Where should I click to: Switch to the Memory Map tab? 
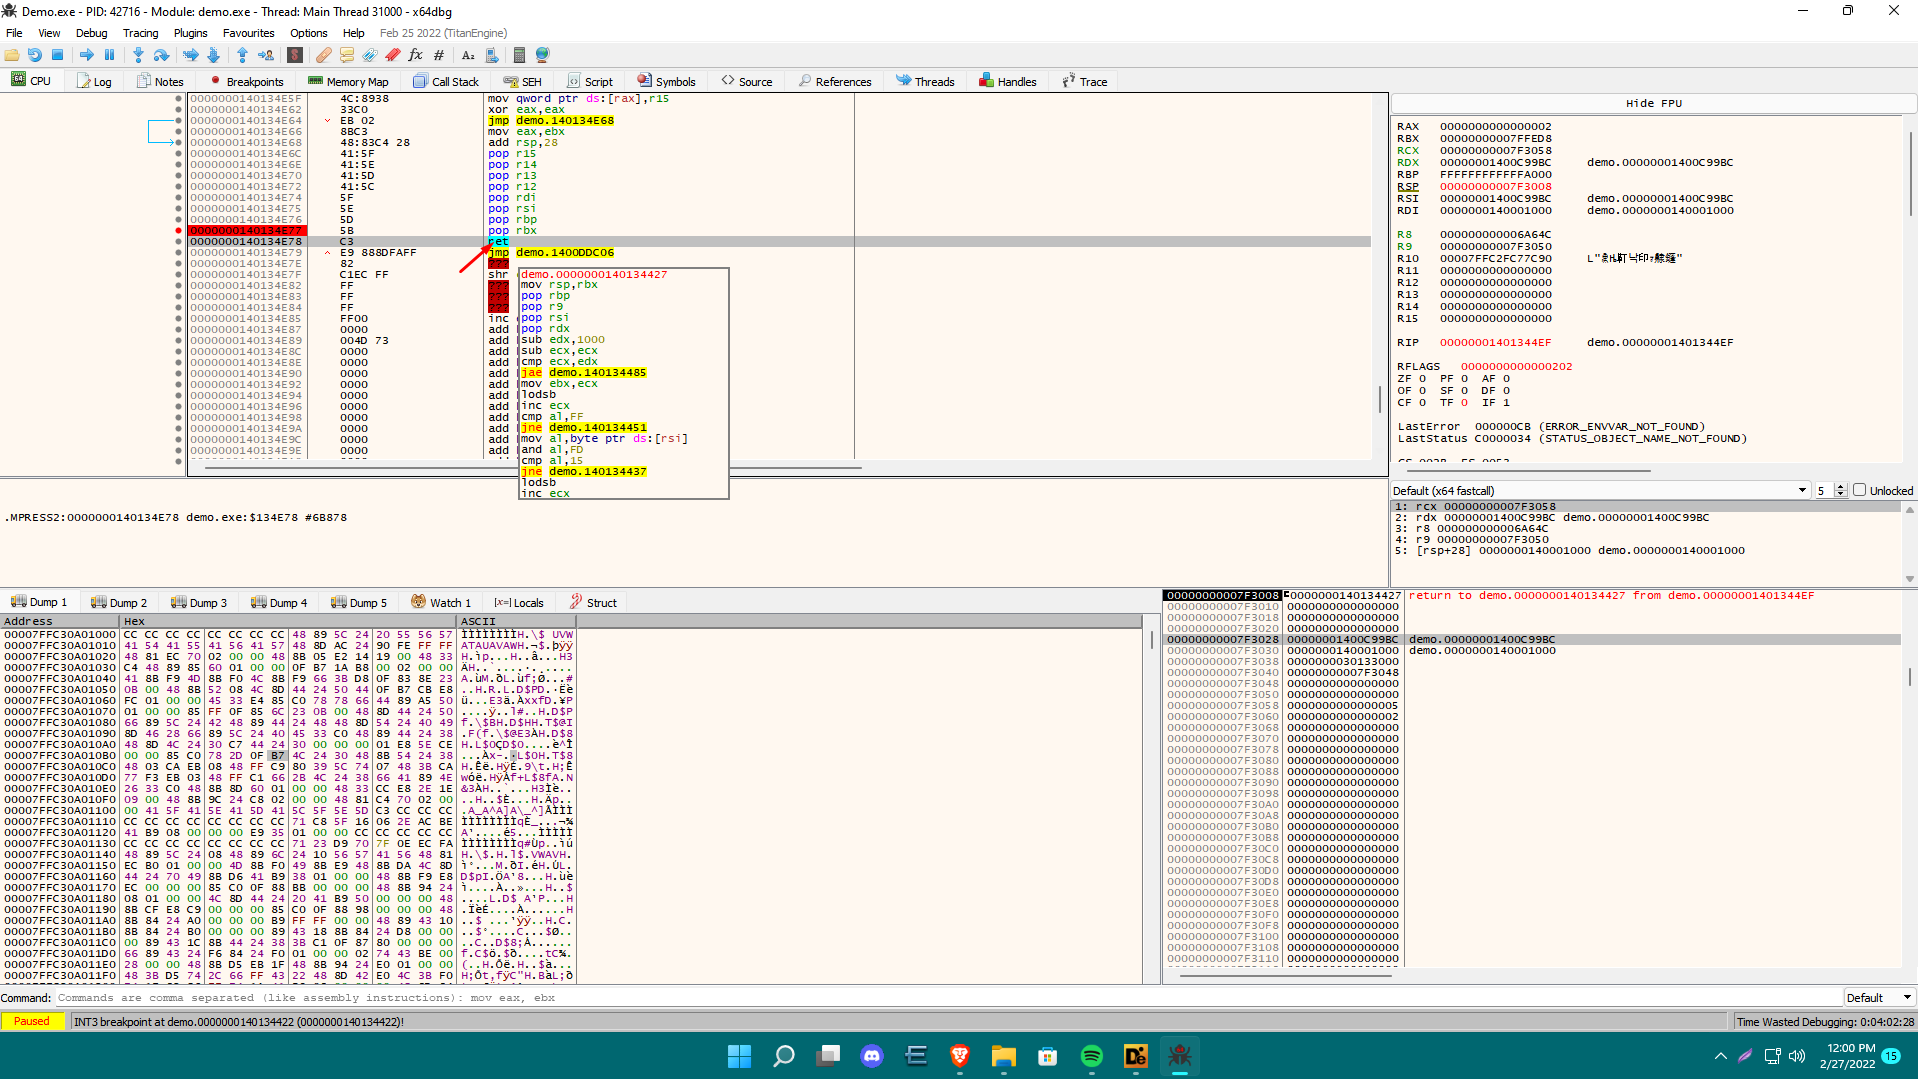349,81
